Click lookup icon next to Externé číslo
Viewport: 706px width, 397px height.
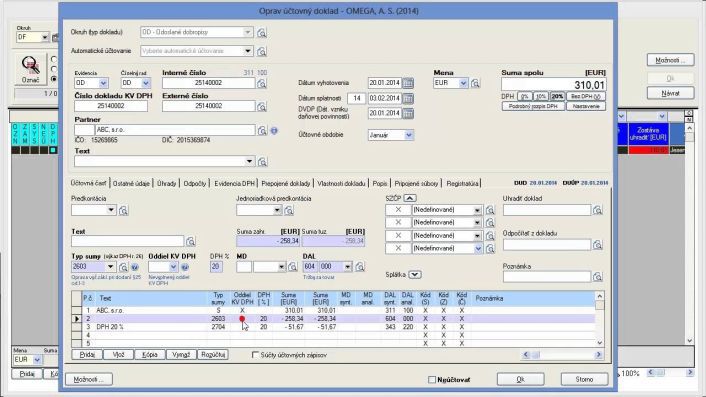click(262, 106)
